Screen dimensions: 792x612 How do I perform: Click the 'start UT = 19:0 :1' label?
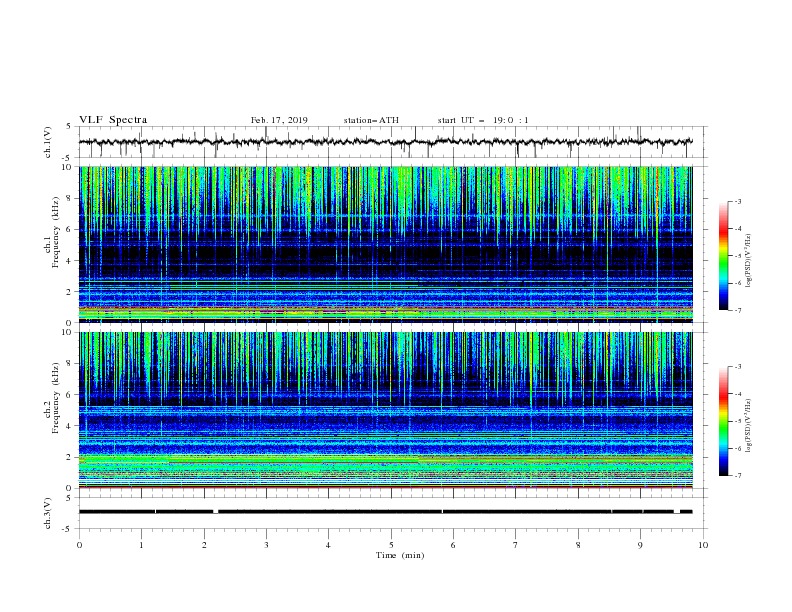483,120
